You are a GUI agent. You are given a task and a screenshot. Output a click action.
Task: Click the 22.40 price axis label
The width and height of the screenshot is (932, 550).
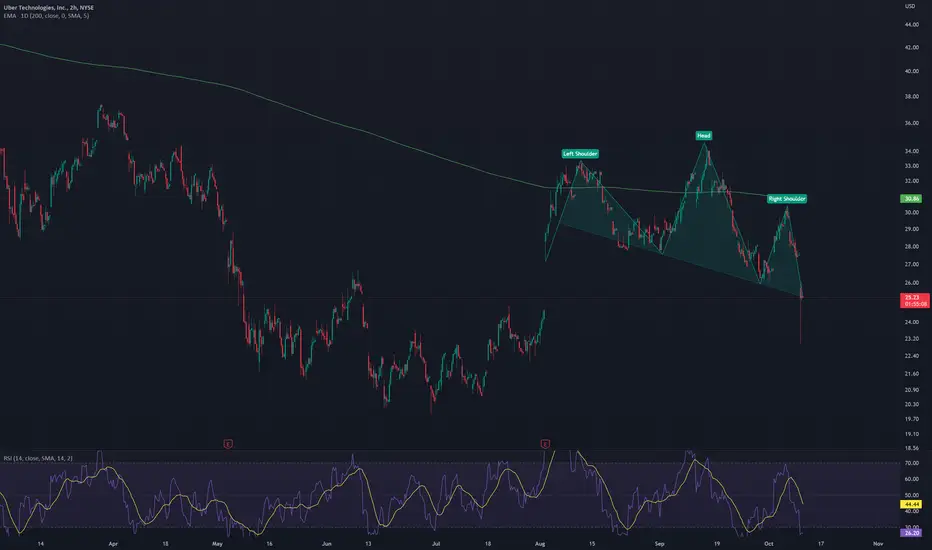911,356
